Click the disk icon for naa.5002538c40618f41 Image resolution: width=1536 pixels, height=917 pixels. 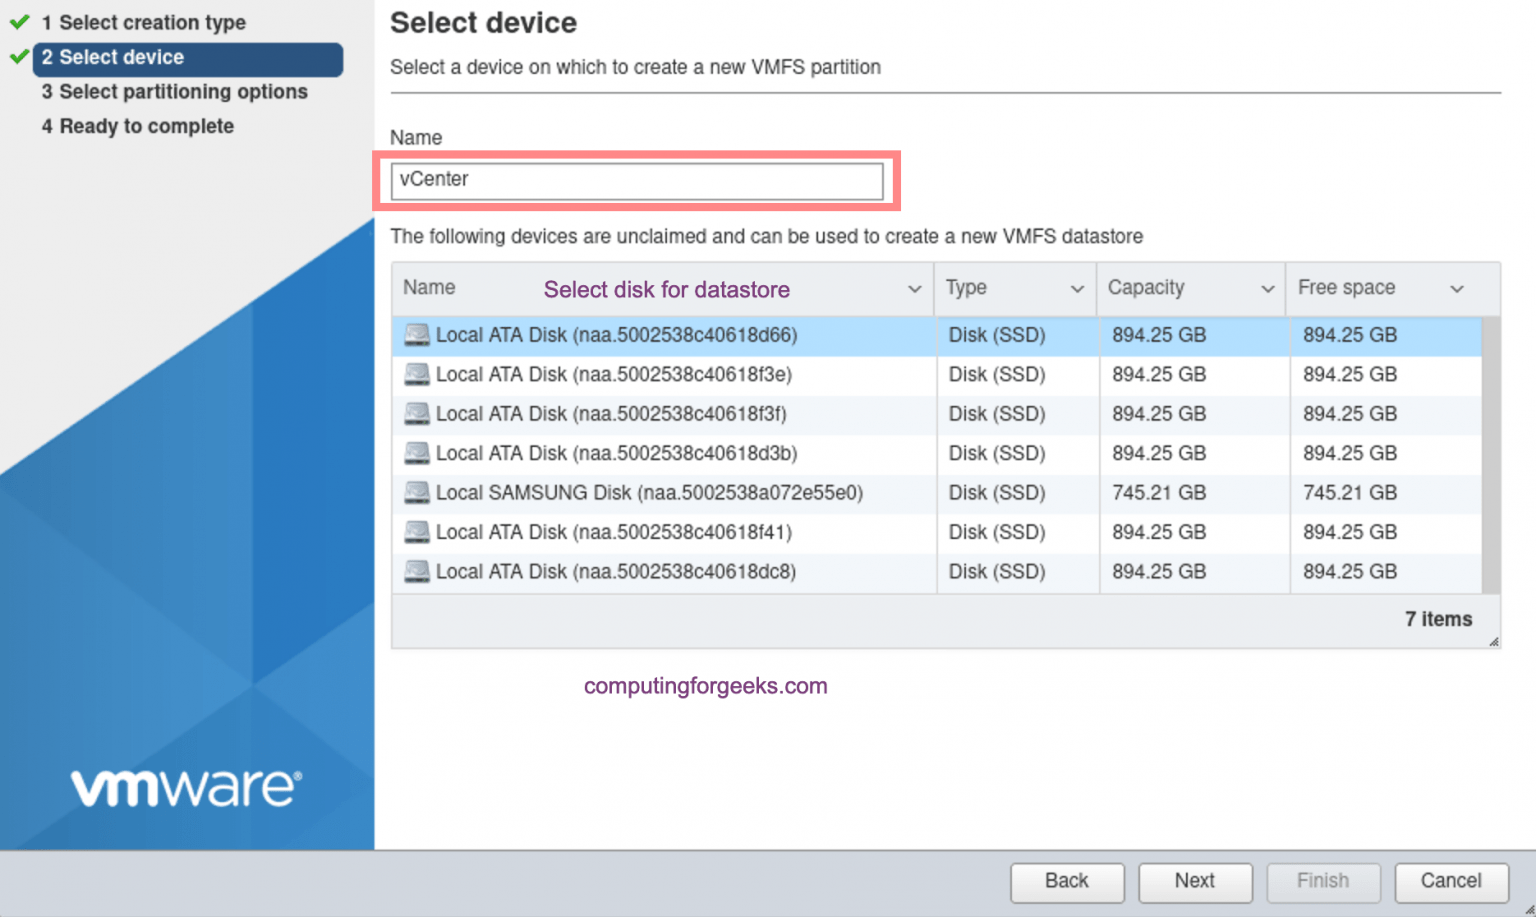417,532
